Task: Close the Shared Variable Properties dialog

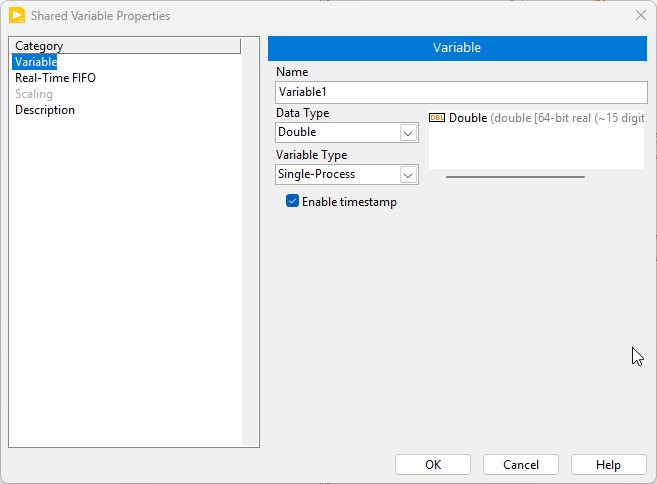Action: point(641,16)
